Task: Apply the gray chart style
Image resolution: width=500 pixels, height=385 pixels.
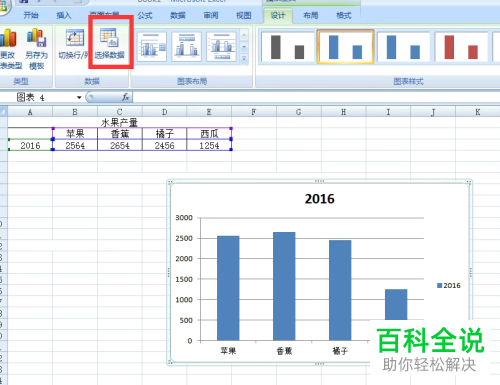Action: coord(287,47)
